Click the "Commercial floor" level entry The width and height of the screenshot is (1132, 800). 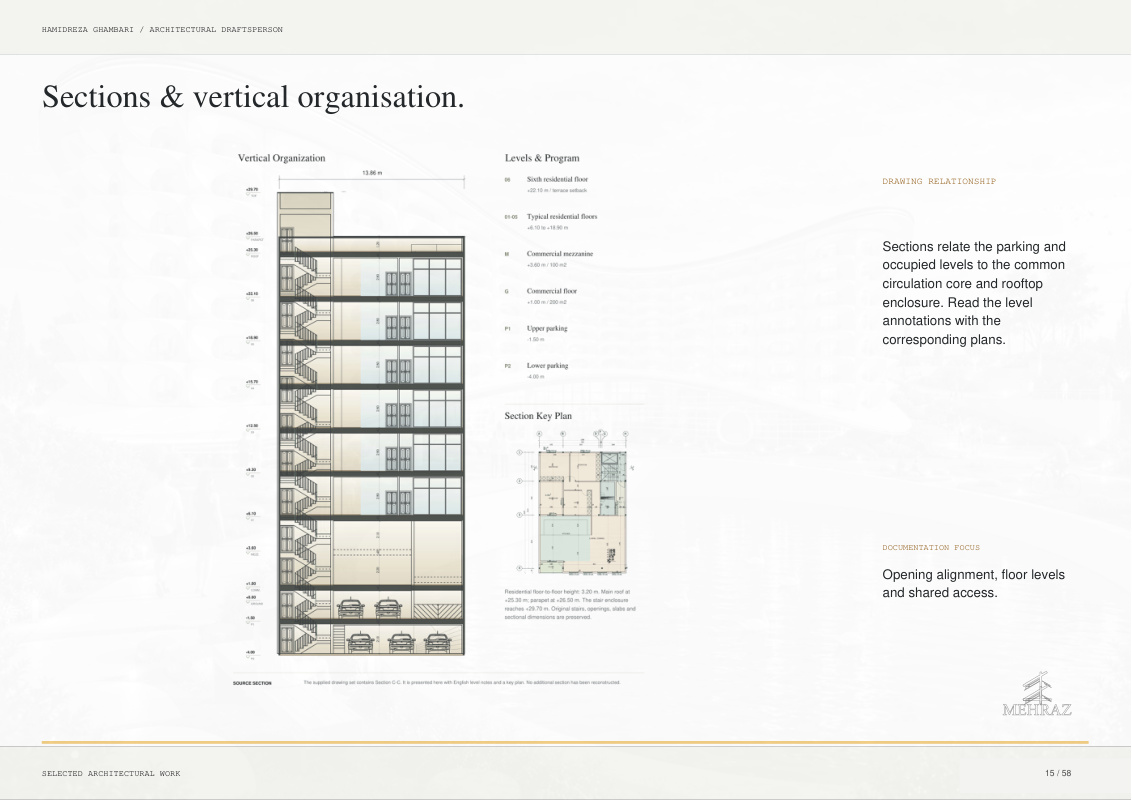point(552,291)
